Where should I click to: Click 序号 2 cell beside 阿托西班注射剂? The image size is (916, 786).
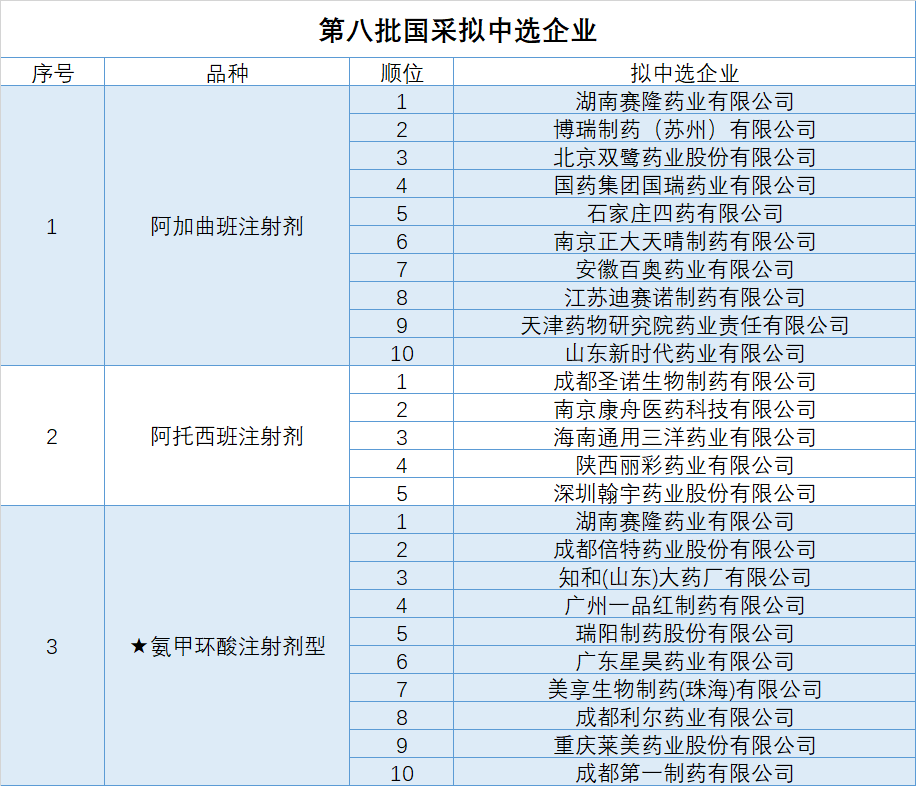click(x=53, y=436)
